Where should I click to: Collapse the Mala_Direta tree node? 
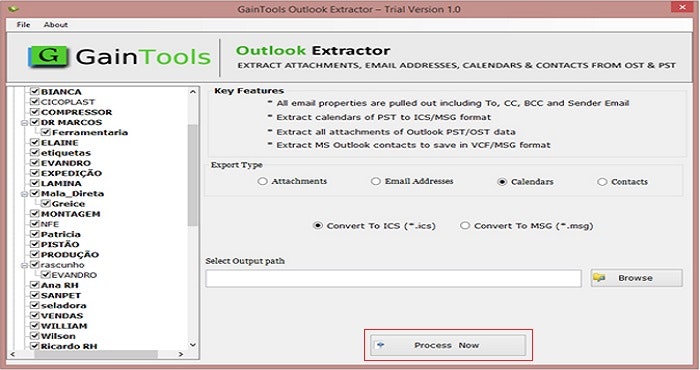[x=25, y=194]
